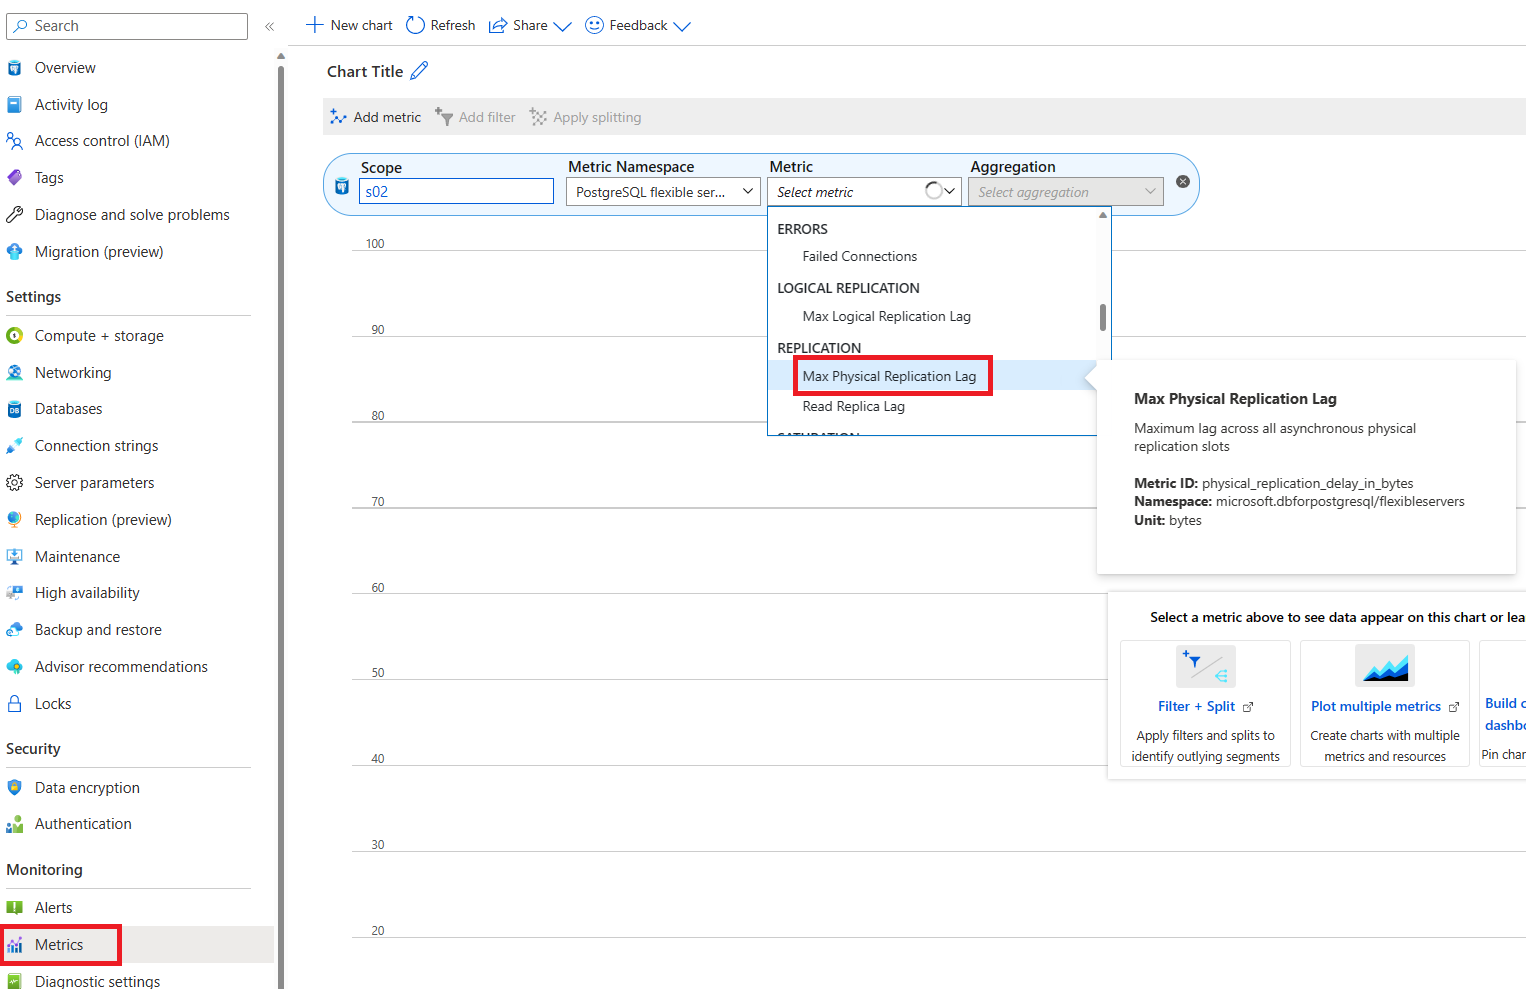The image size is (1526, 989).
Task: Open the Select aggregation dropdown
Action: pyautogui.click(x=1065, y=192)
